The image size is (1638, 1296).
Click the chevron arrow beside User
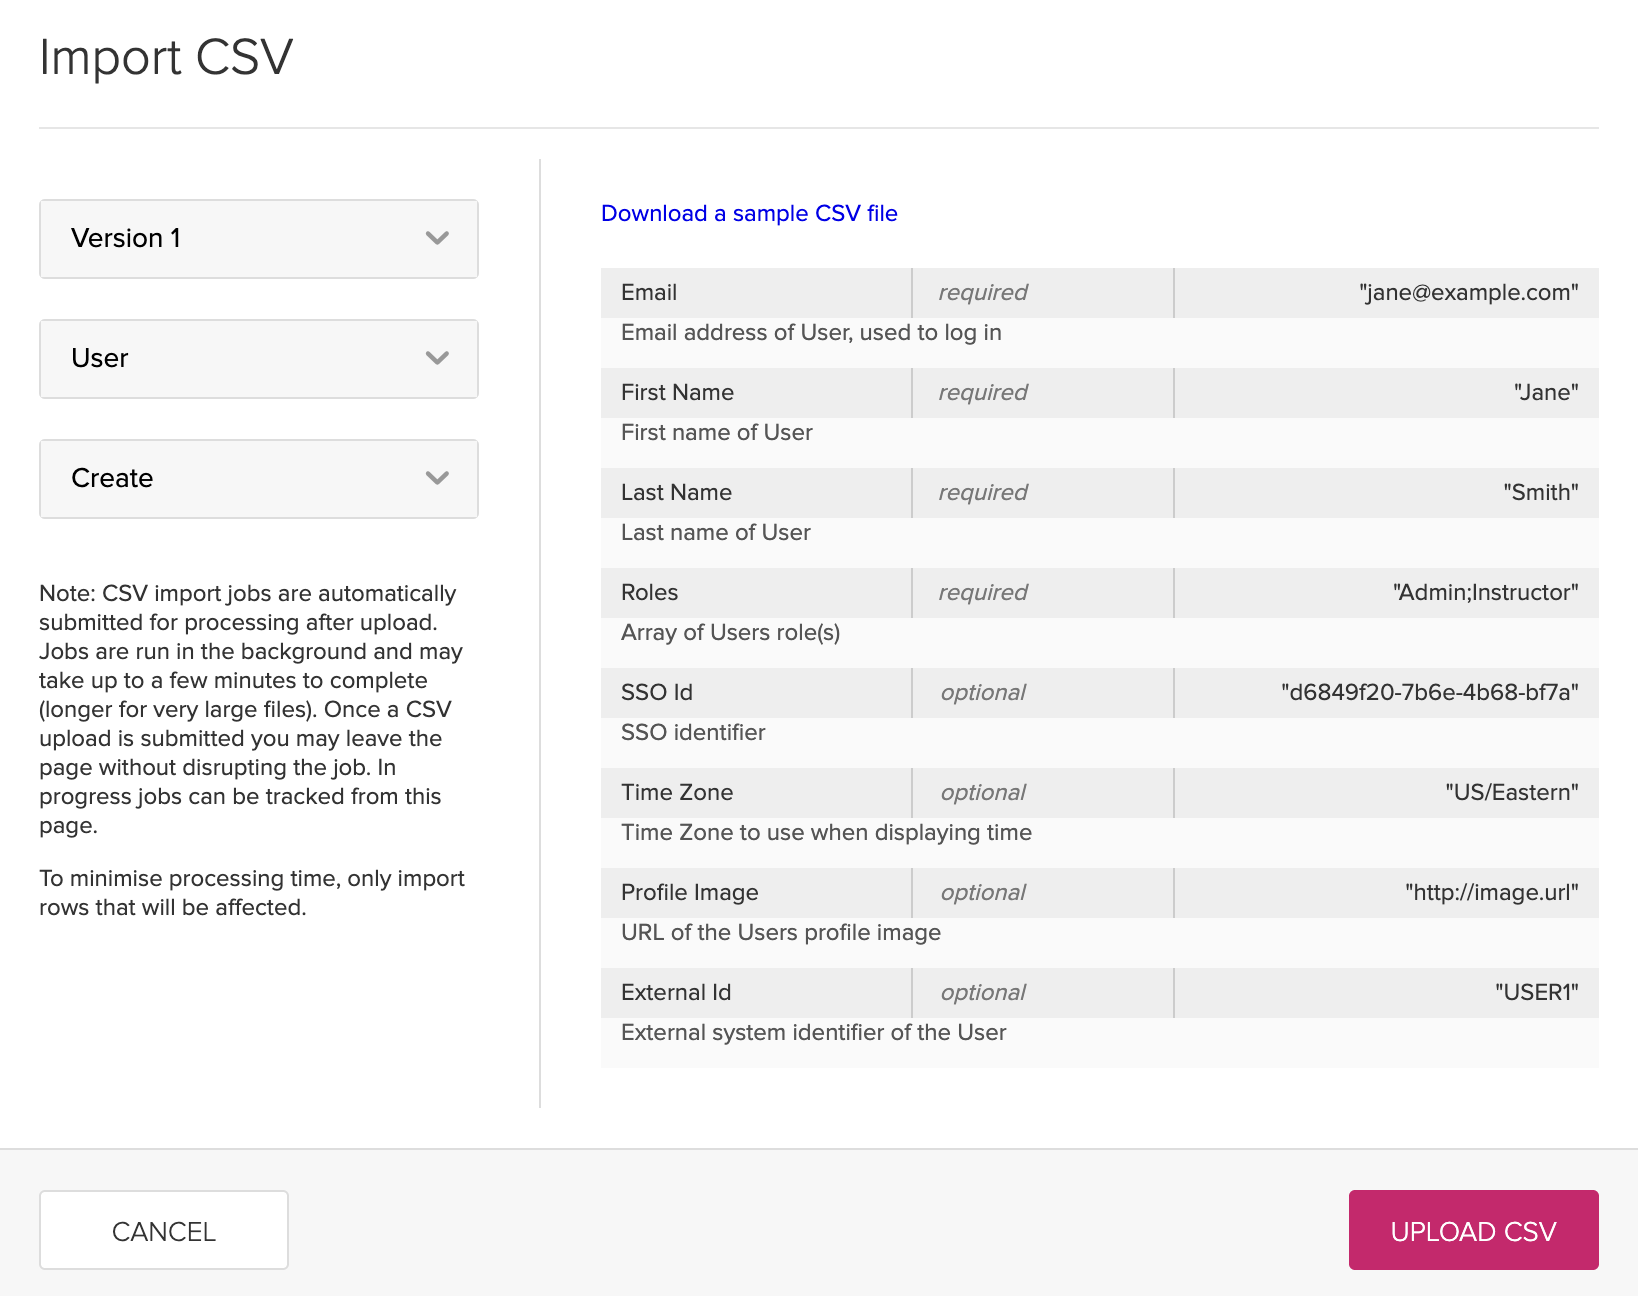437,359
